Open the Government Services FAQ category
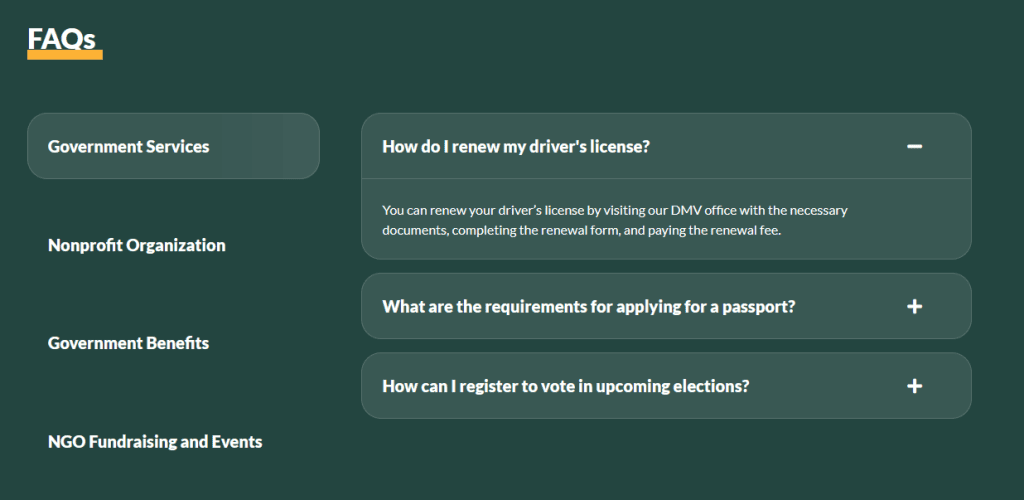The height and width of the screenshot is (500, 1024). [x=129, y=146]
